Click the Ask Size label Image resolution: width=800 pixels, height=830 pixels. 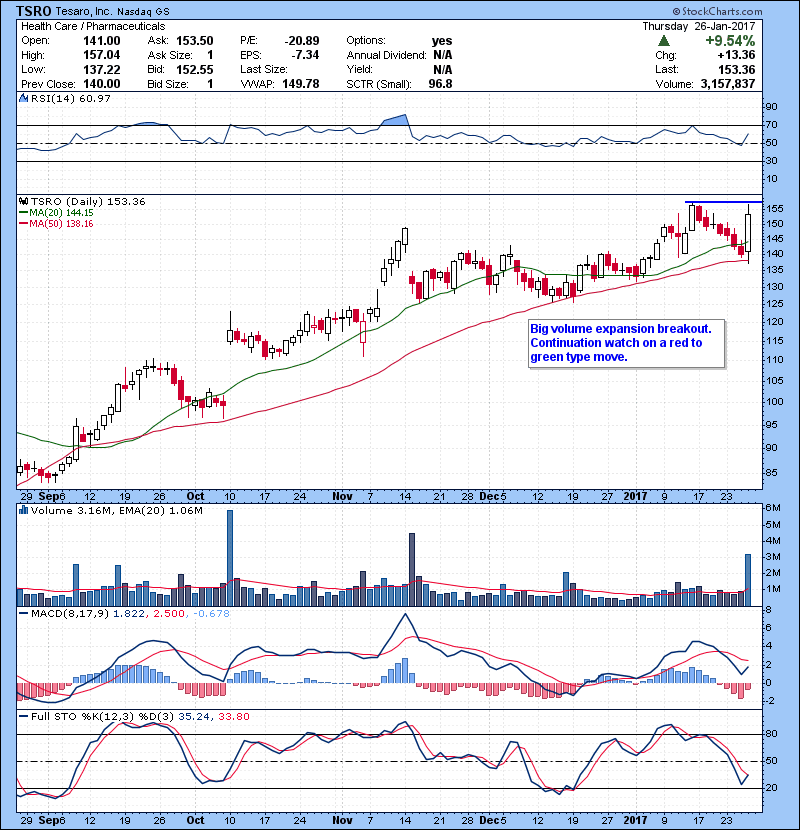170,55
